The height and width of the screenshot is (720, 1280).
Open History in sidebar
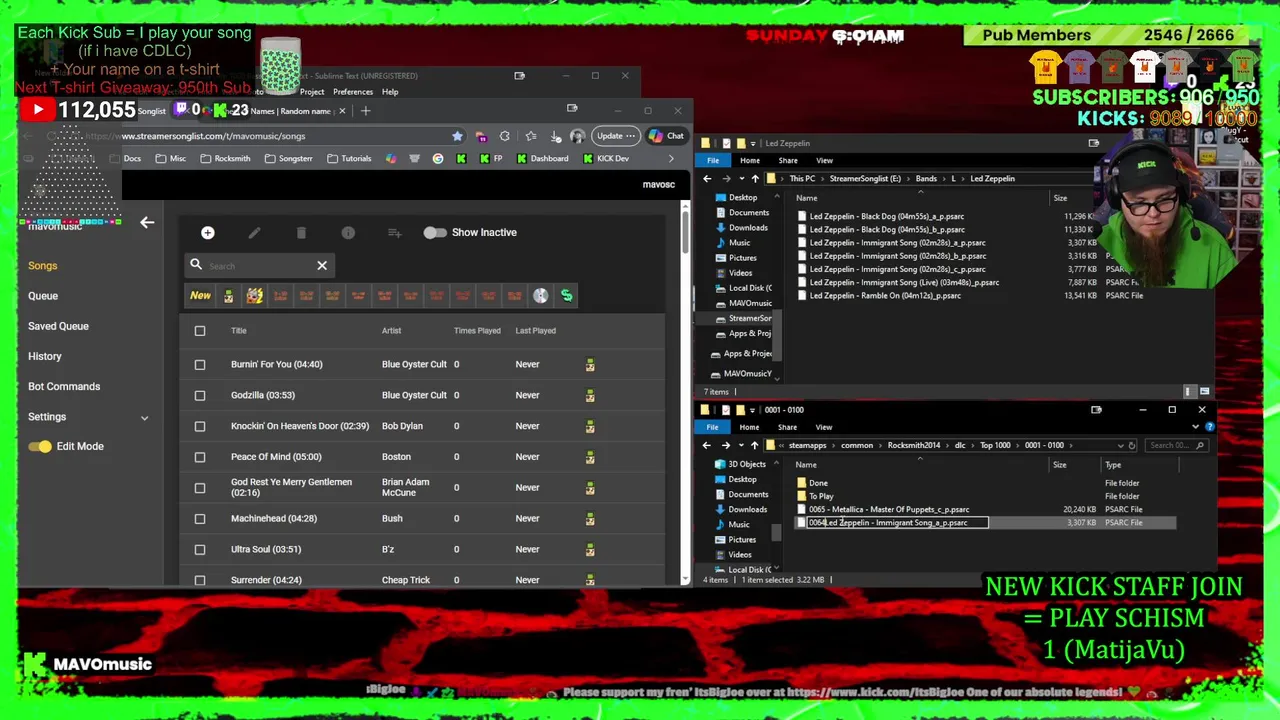point(45,357)
